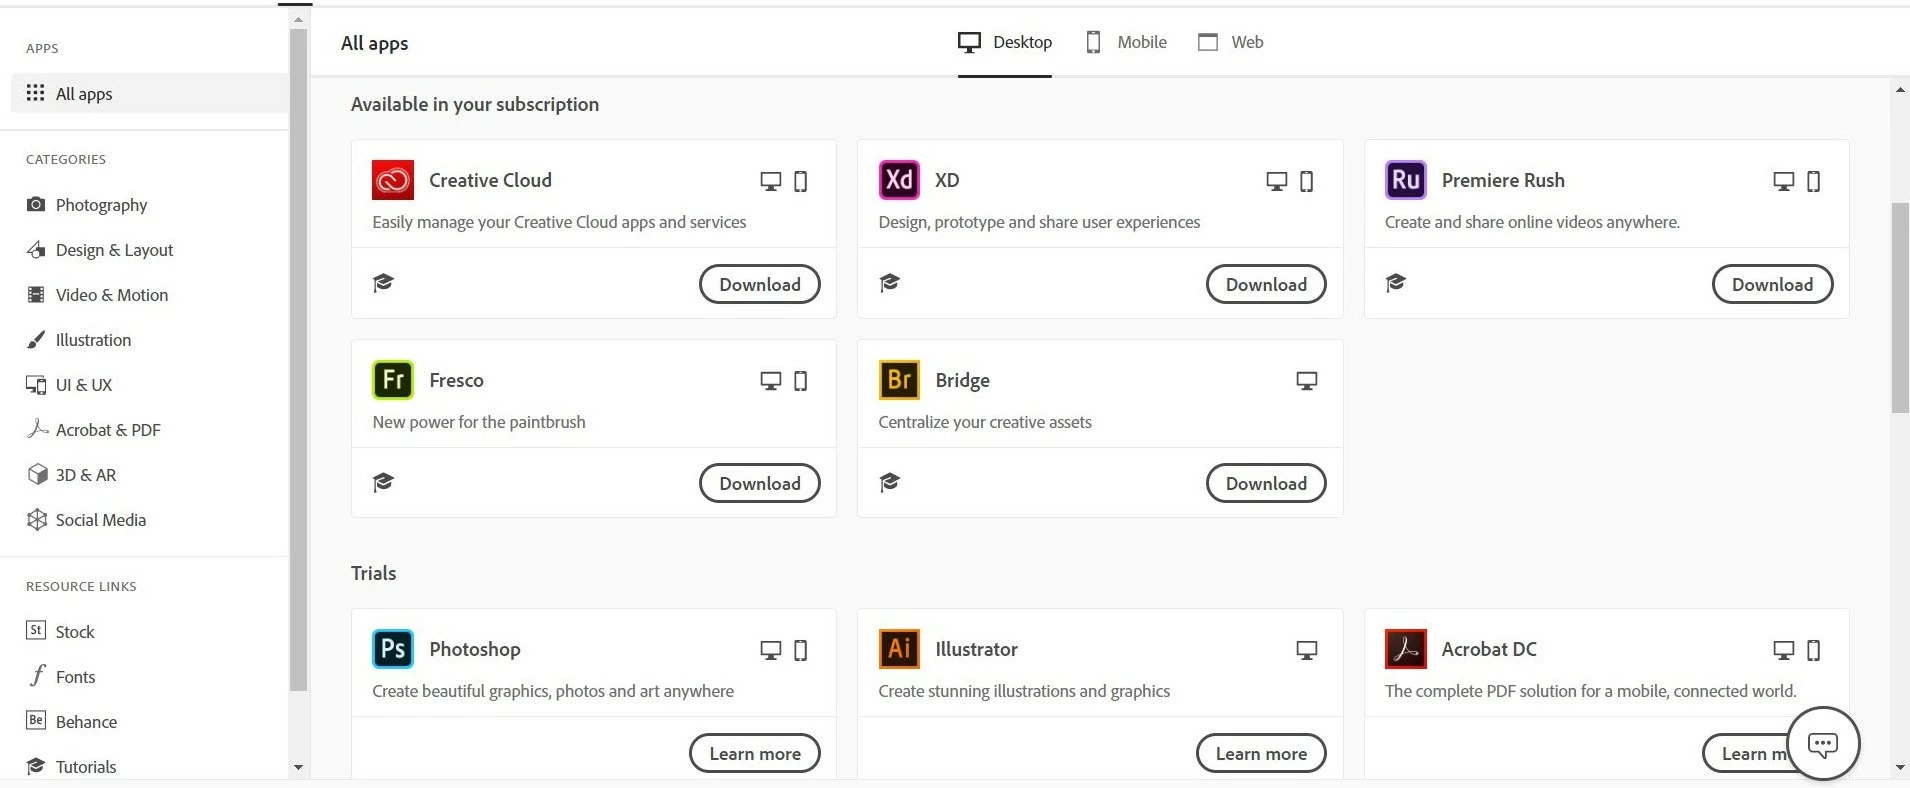The image size is (1910, 788).
Task: Click the Photoshop app icon
Action: [x=393, y=649]
